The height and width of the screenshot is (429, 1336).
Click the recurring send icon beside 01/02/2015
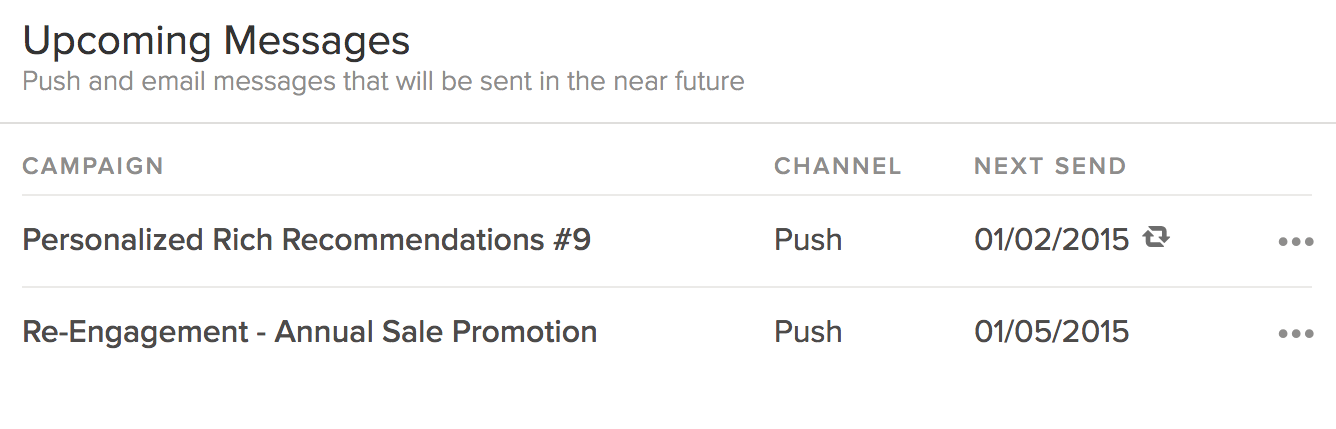tap(1157, 238)
